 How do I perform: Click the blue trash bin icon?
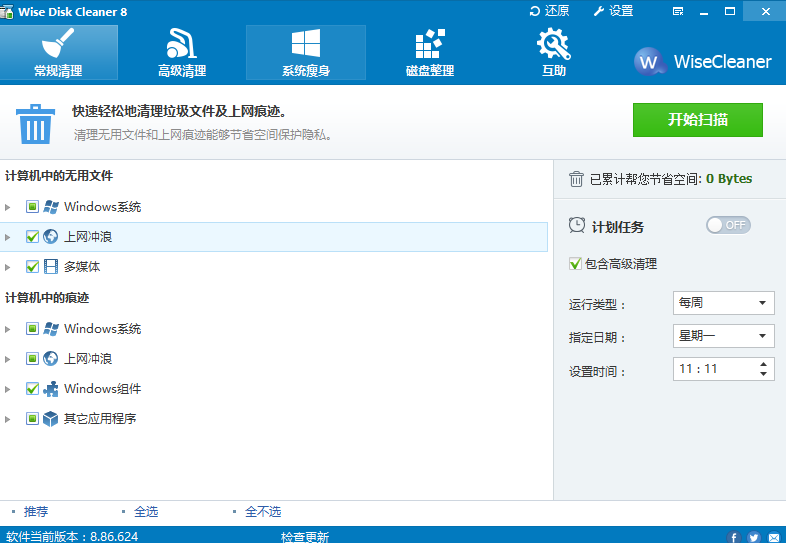35,124
